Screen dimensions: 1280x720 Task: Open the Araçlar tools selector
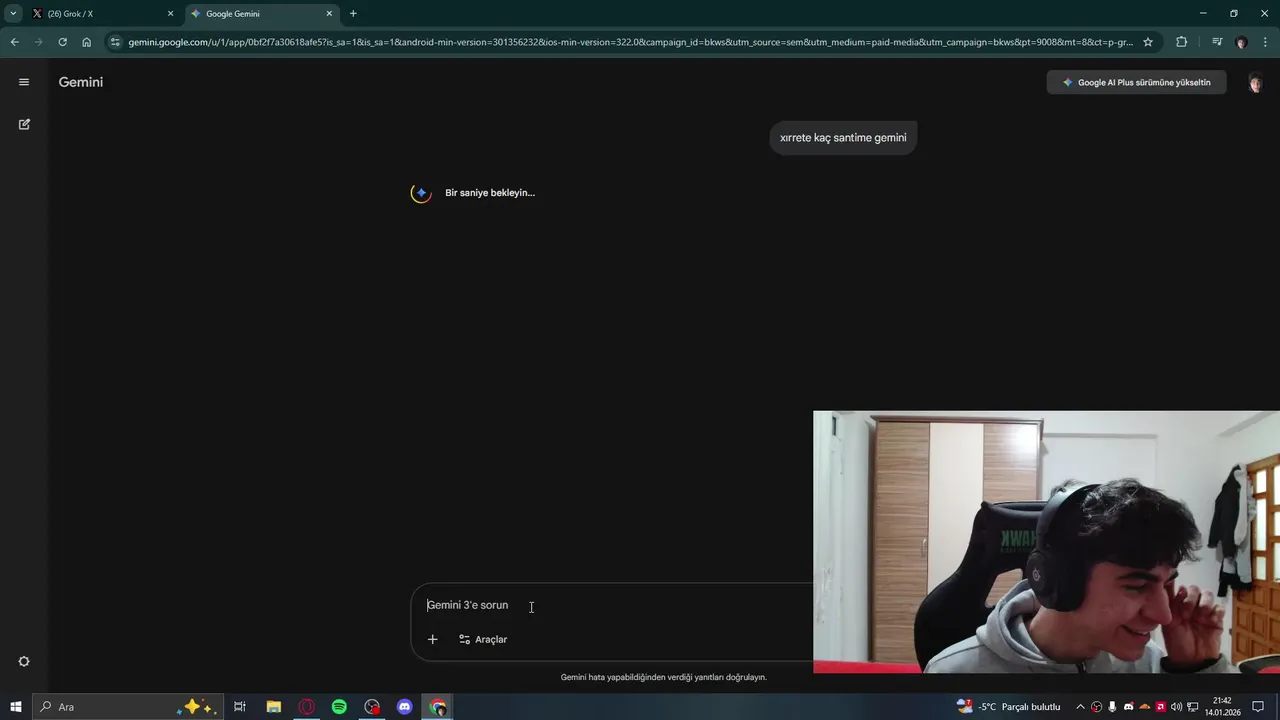(483, 639)
